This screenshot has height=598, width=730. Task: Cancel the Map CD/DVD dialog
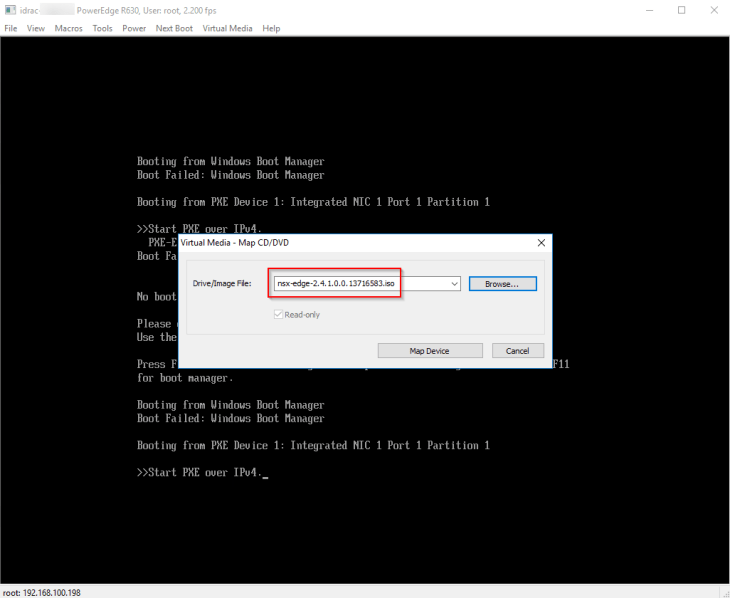coord(517,351)
